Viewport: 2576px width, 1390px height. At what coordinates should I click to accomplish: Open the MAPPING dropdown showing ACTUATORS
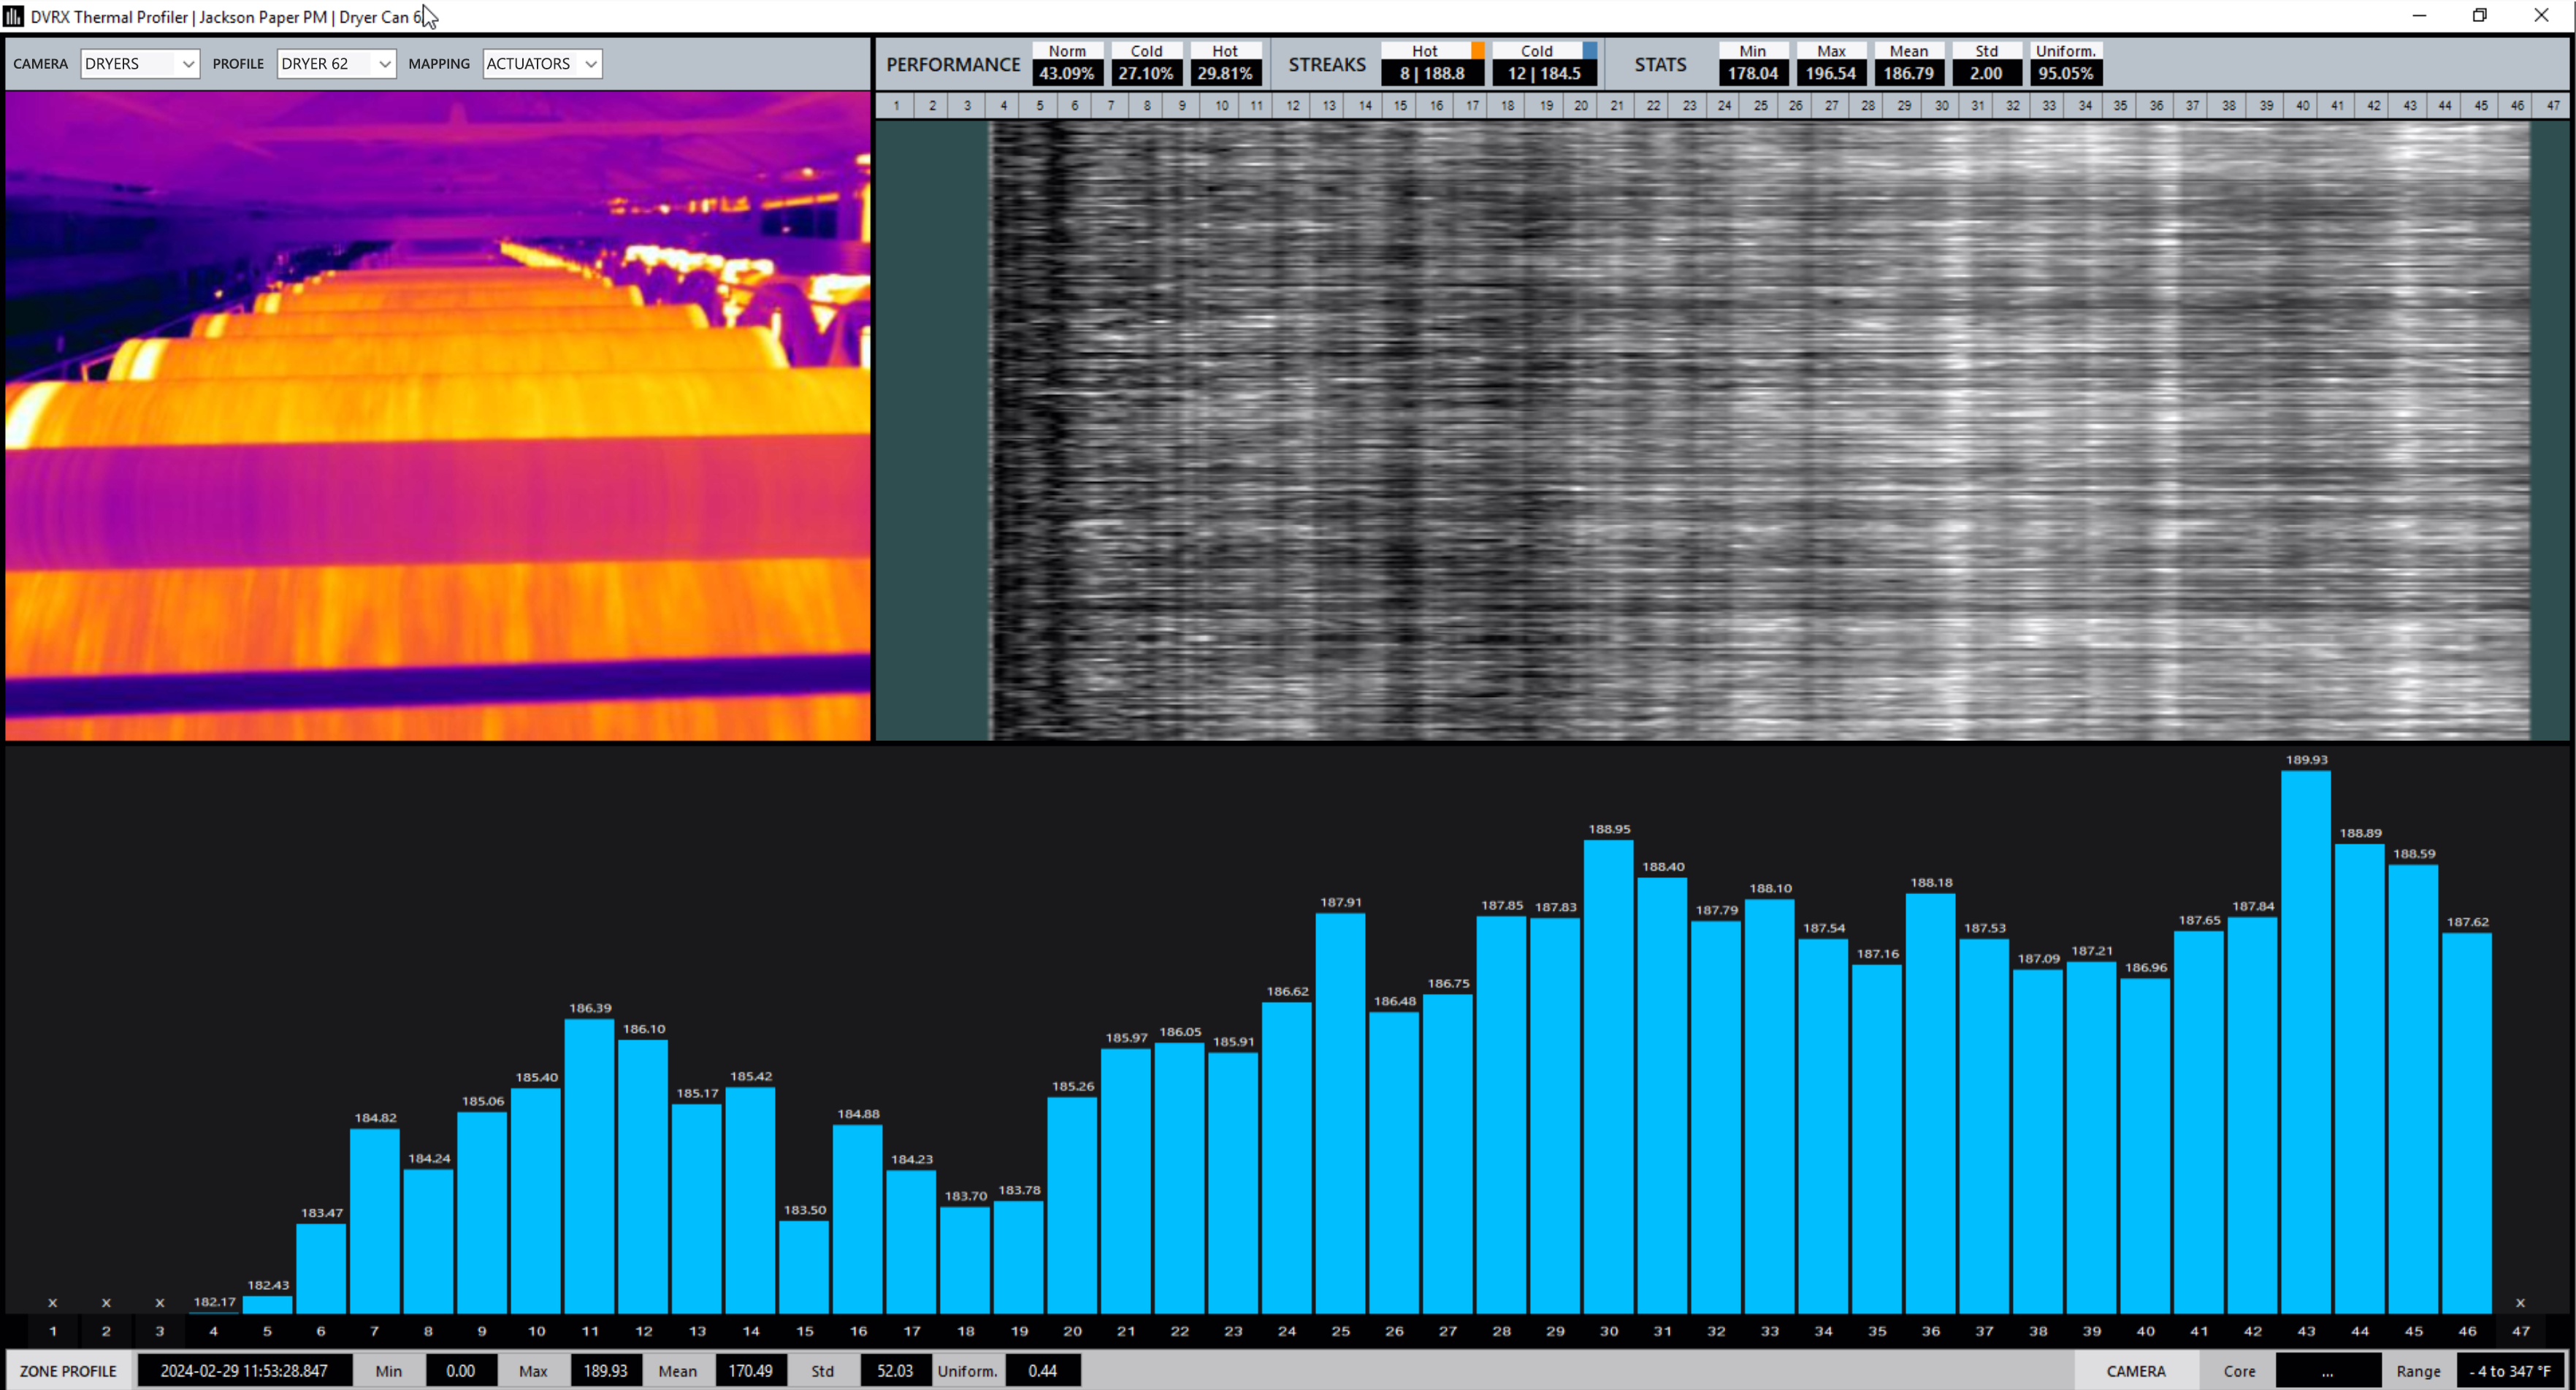[542, 63]
